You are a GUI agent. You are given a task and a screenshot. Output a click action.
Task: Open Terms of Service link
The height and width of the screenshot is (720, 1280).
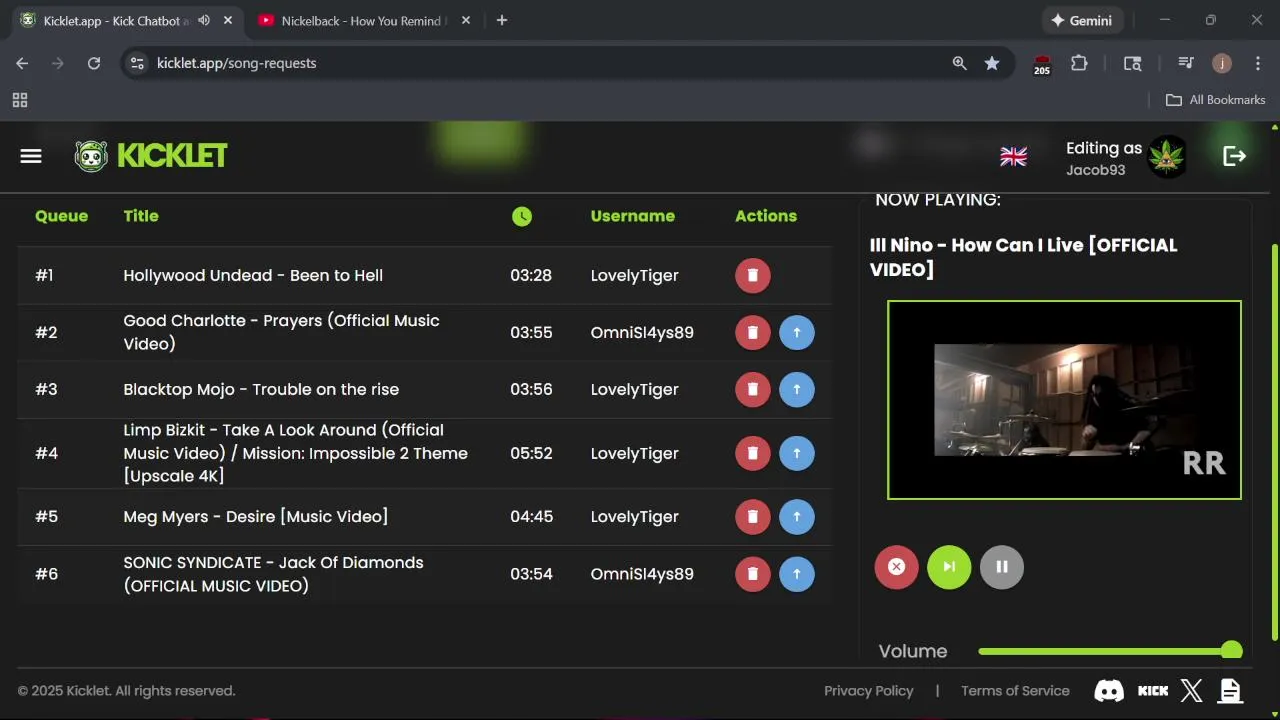[x=1015, y=691]
